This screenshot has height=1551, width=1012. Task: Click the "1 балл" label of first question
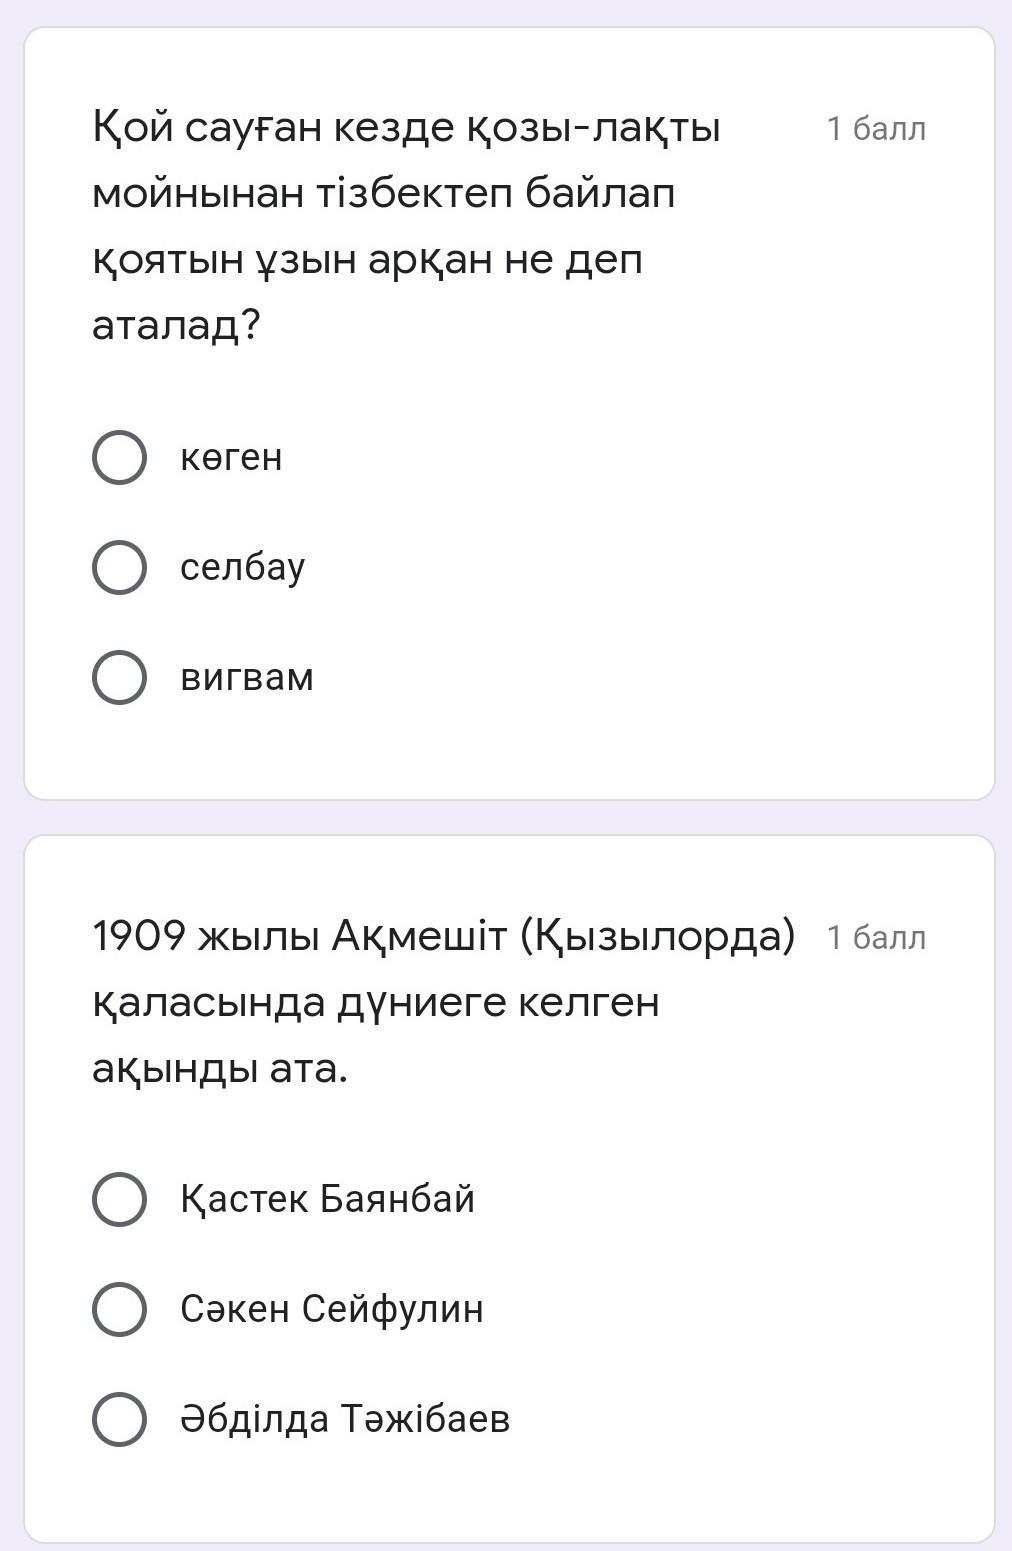click(x=876, y=129)
